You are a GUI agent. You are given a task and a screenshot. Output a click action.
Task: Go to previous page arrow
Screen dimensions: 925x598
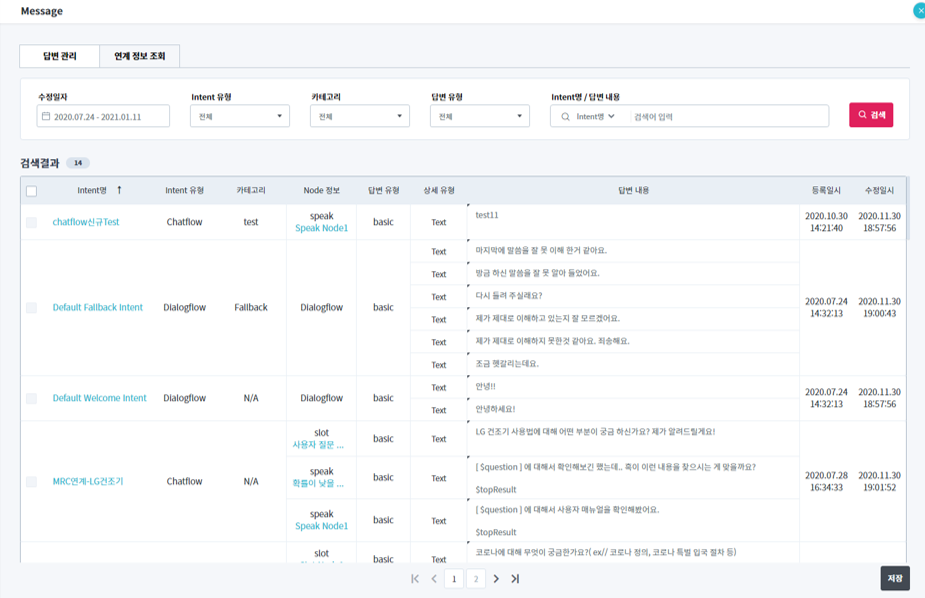[x=434, y=579]
